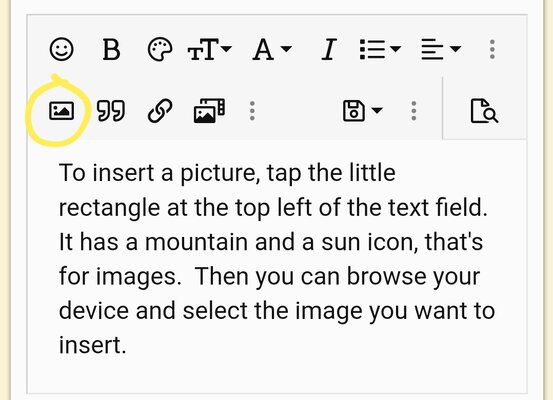Click the circled insert image icon
Image resolution: width=553 pixels, height=400 pixels.
61,111
